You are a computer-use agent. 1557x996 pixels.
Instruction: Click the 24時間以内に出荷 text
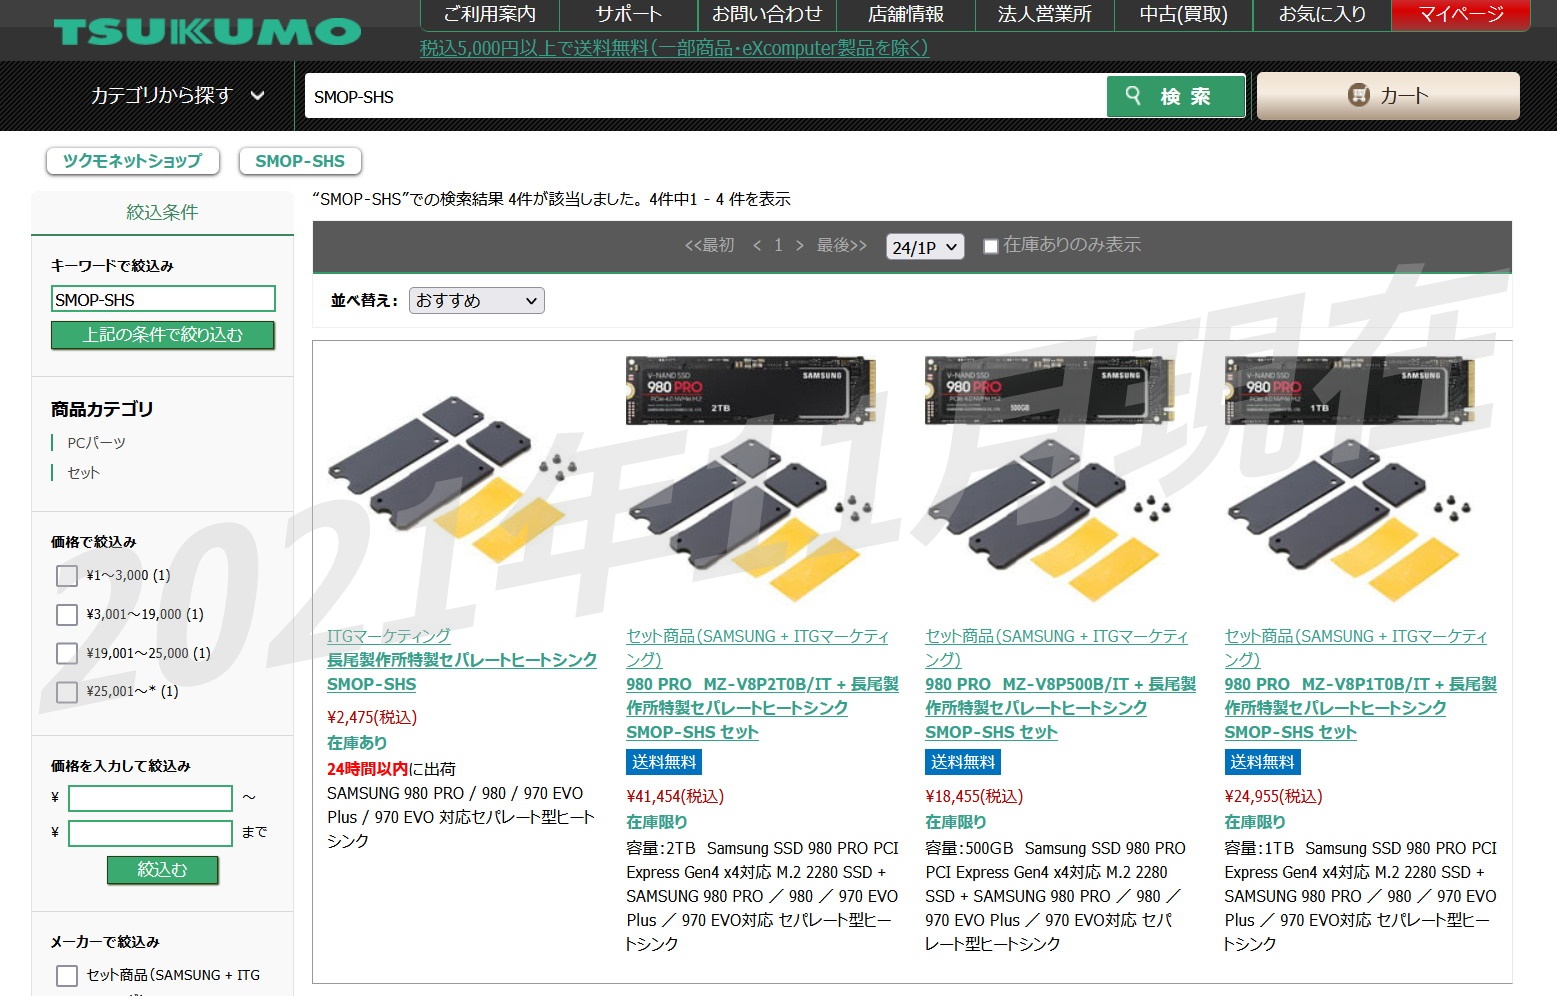click(391, 769)
